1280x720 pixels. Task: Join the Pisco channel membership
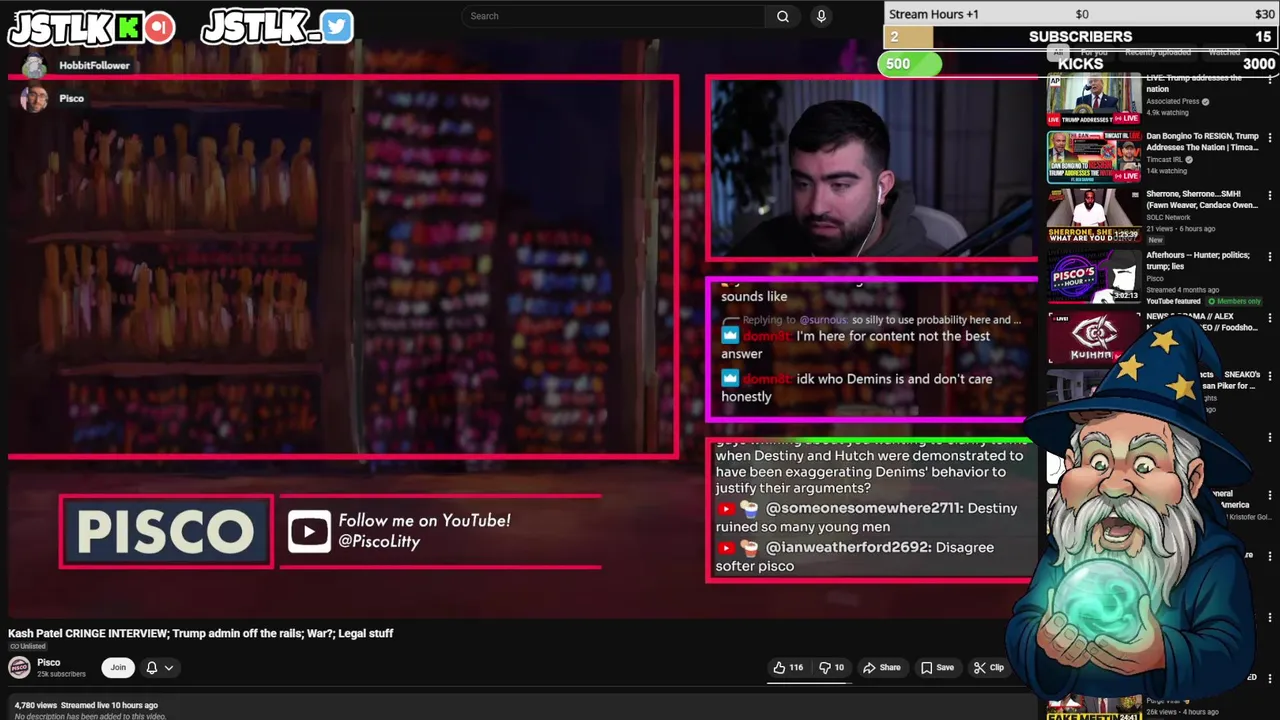(x=118, y=668)
